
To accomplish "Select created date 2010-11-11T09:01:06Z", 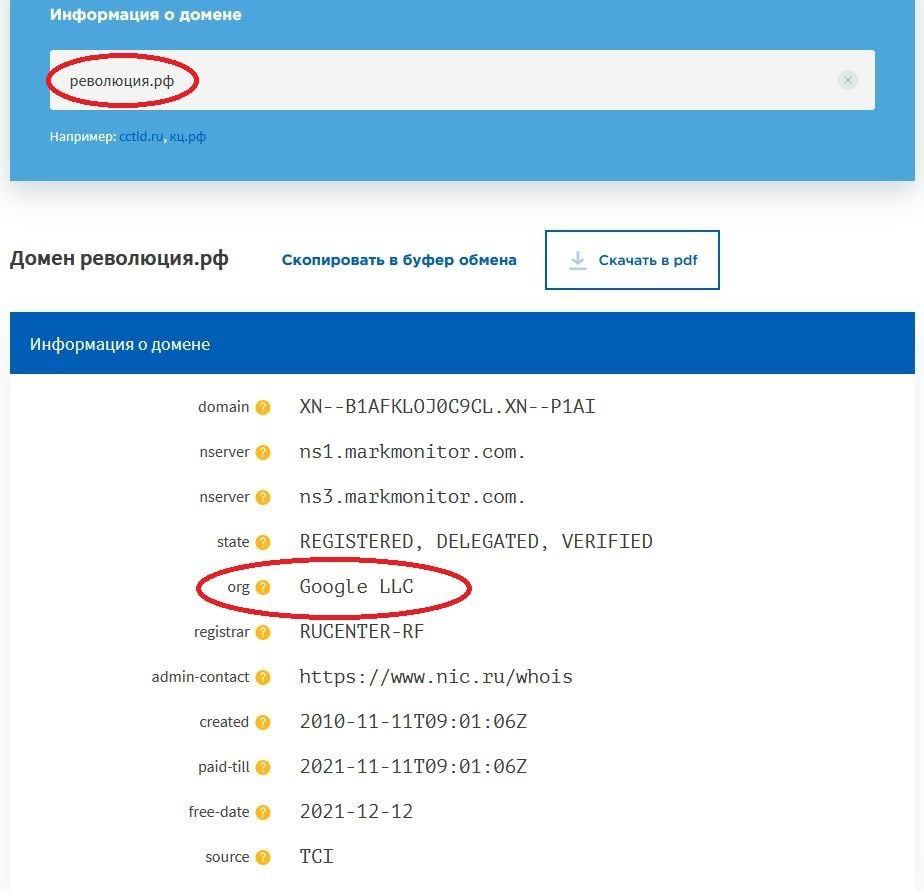I will point(413,722).
